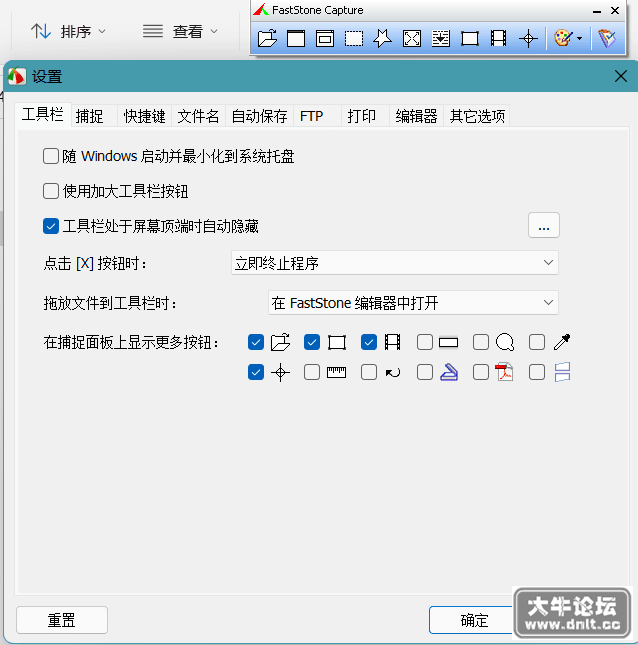Select Capture Full Screen tool
This screenshot has height=645, width=638.
[412, 39]
